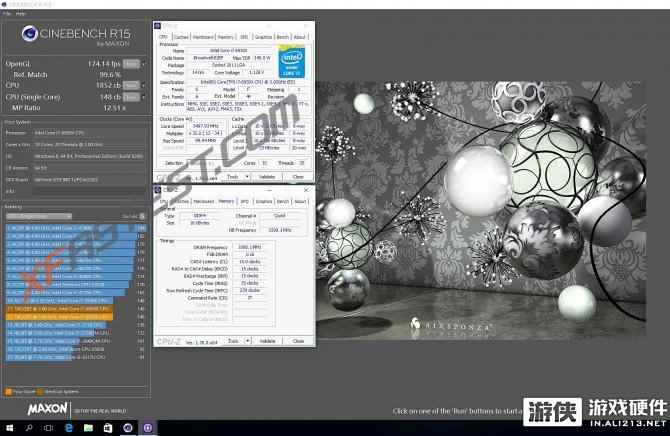Switch to Cinebench via its taskbar icon
Image resolution: width=670 pixels, height=436 pixels.
click(x=127, y=428)
